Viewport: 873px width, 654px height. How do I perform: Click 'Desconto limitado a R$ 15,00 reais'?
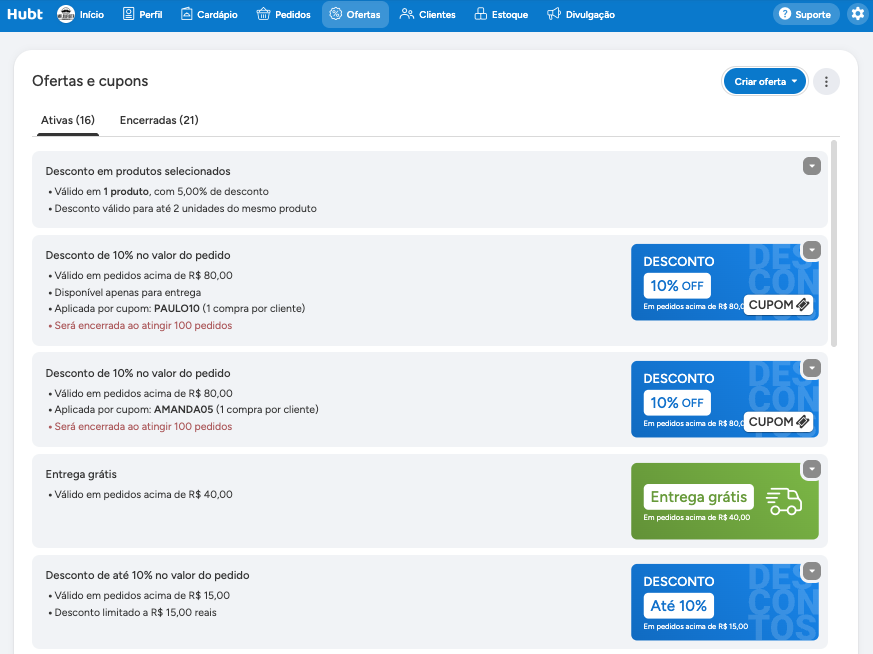(135, 613)
